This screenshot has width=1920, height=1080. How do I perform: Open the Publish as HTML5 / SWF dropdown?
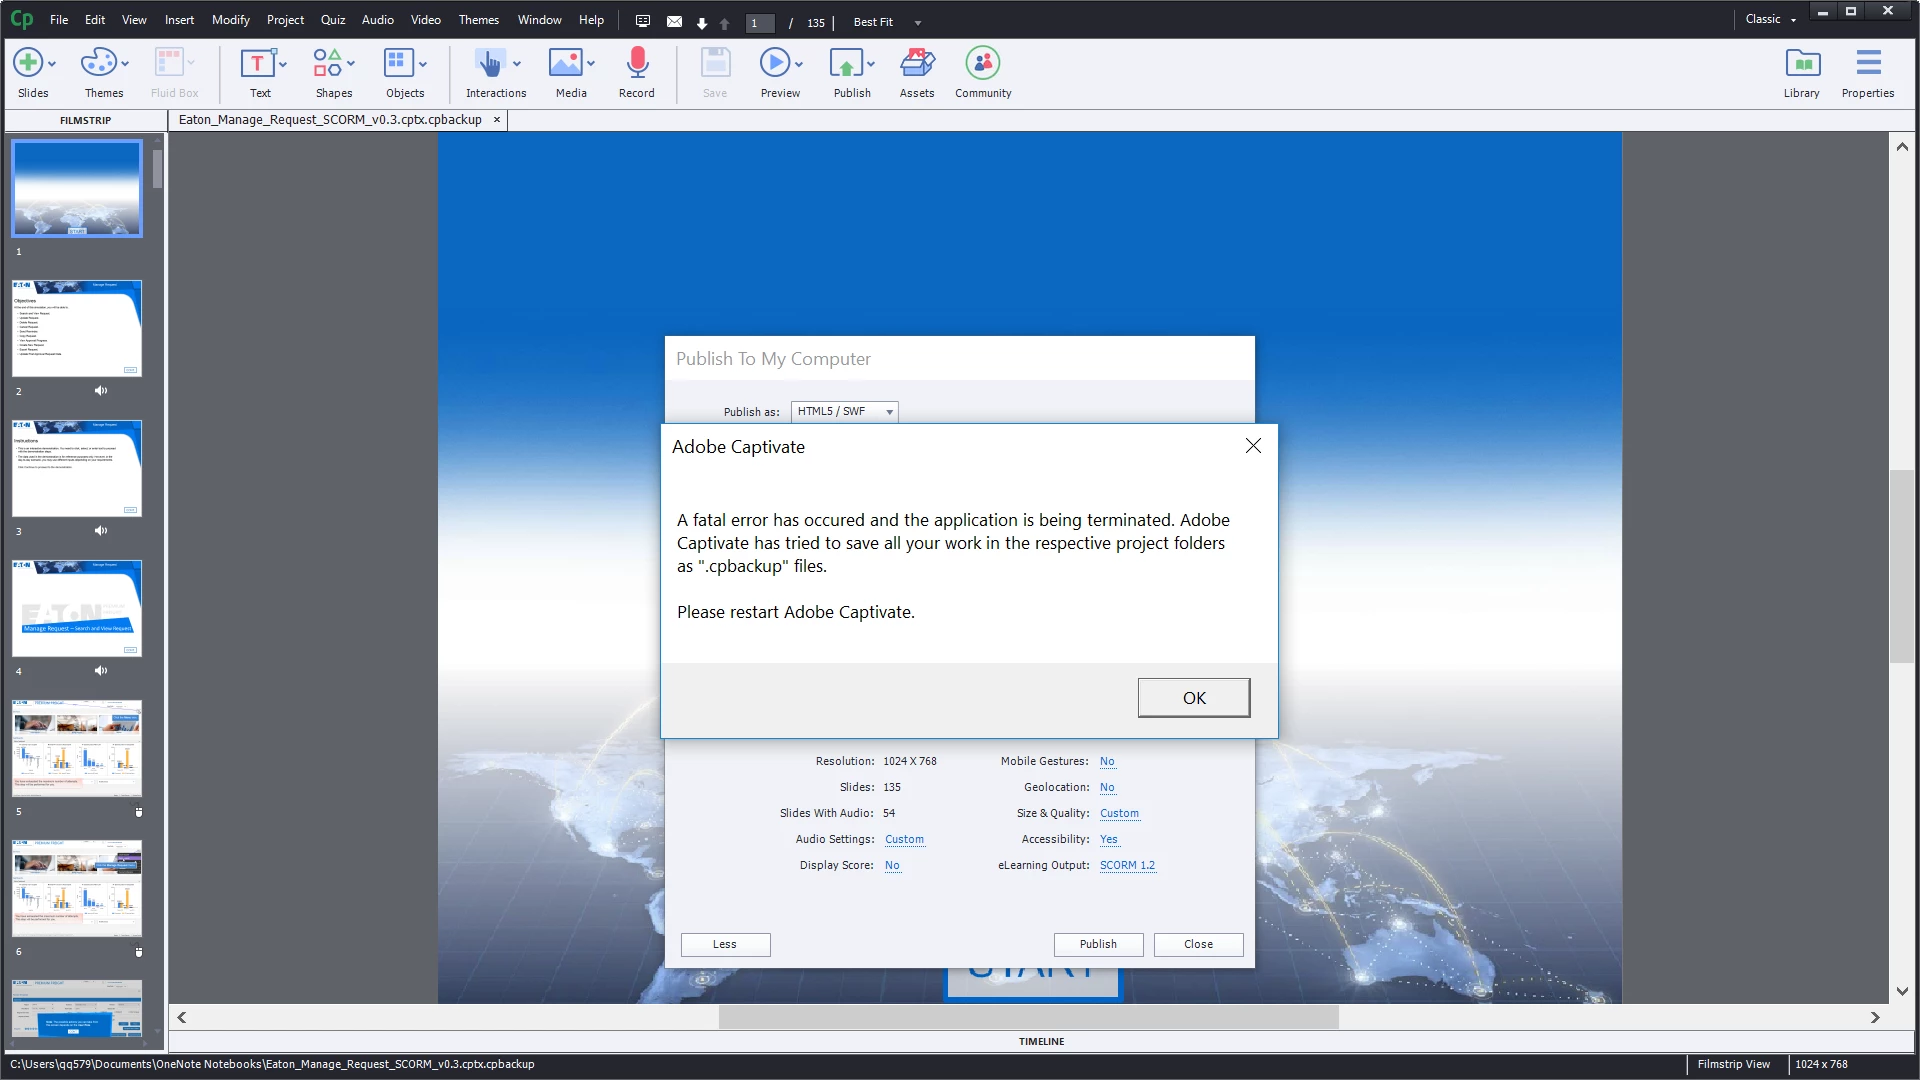coord(845,411)
